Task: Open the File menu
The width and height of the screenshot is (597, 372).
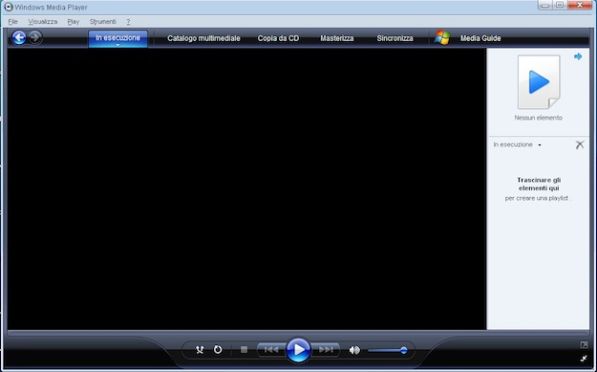Action: pyautogui.click(x=13, y=22)
